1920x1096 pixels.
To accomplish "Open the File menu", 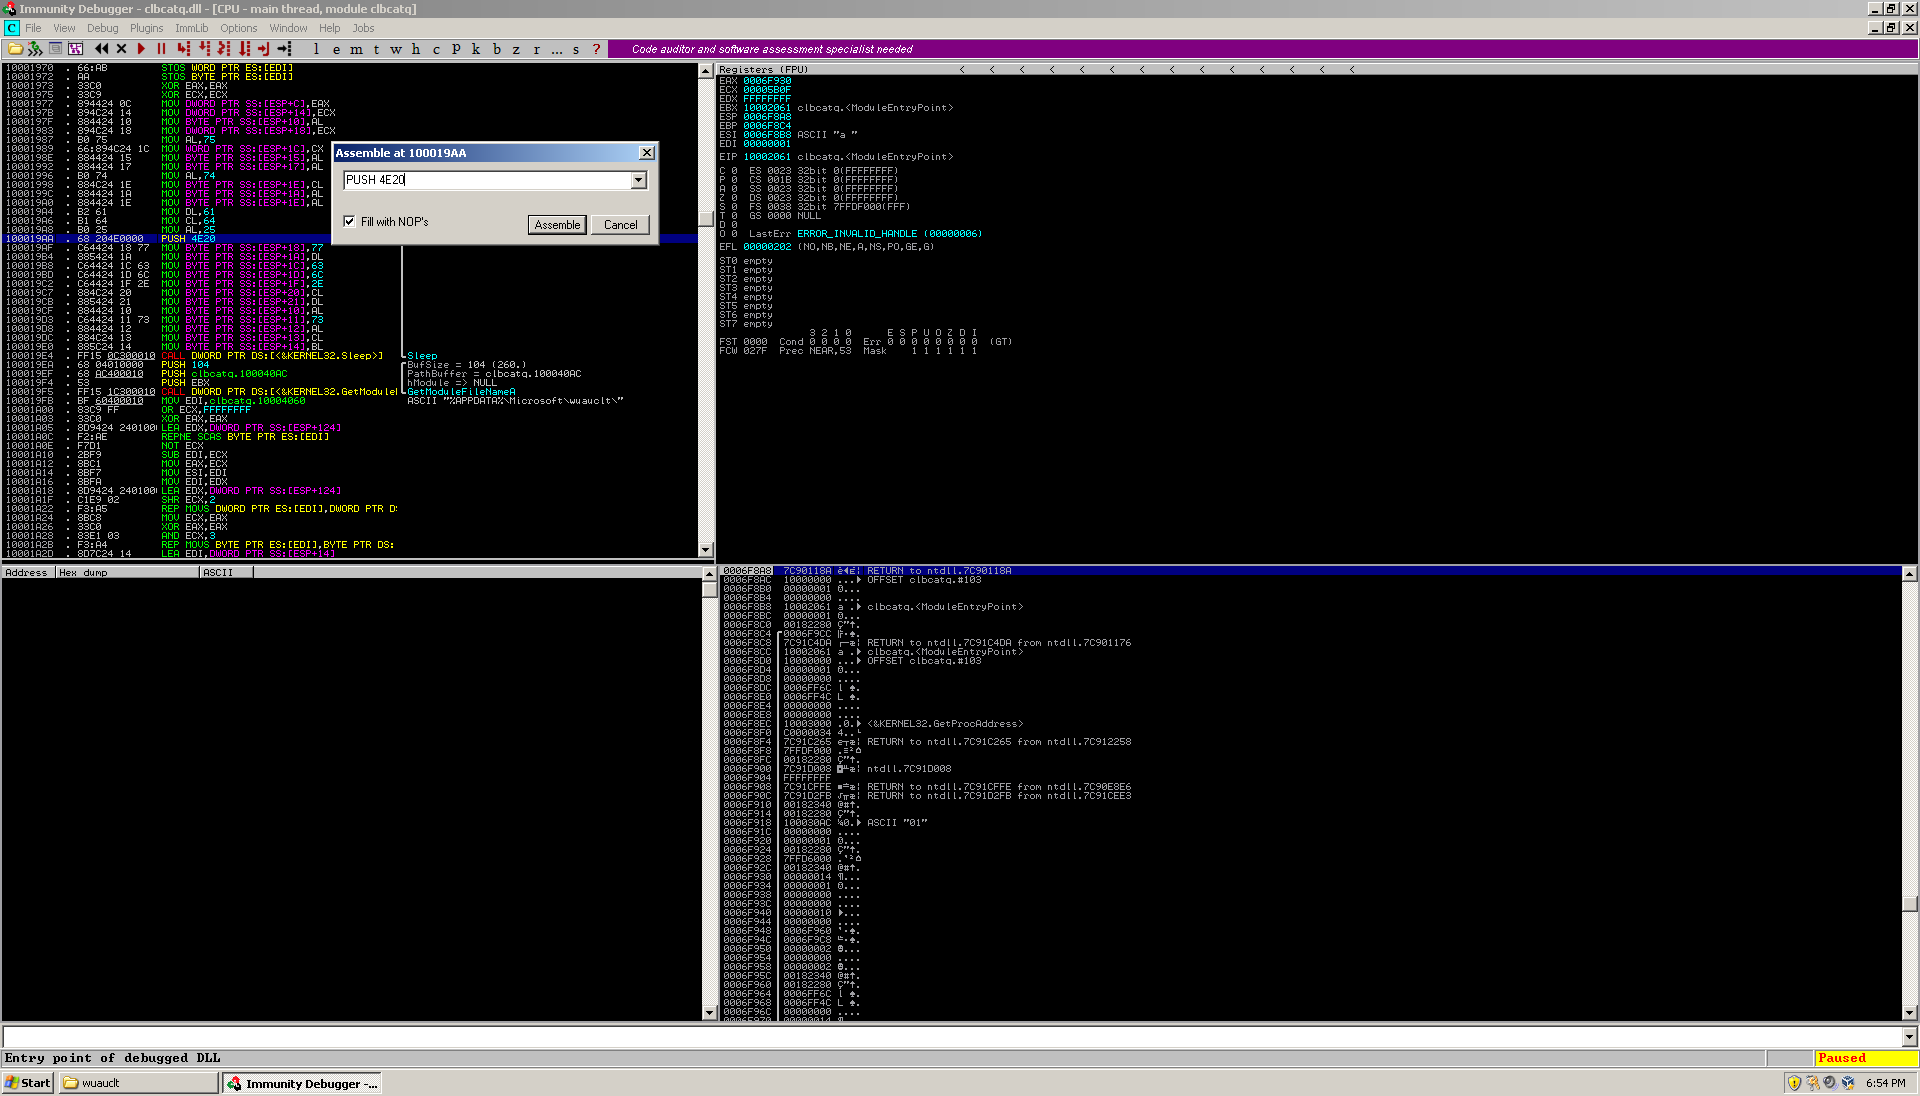I will click(x=33, y=28).
